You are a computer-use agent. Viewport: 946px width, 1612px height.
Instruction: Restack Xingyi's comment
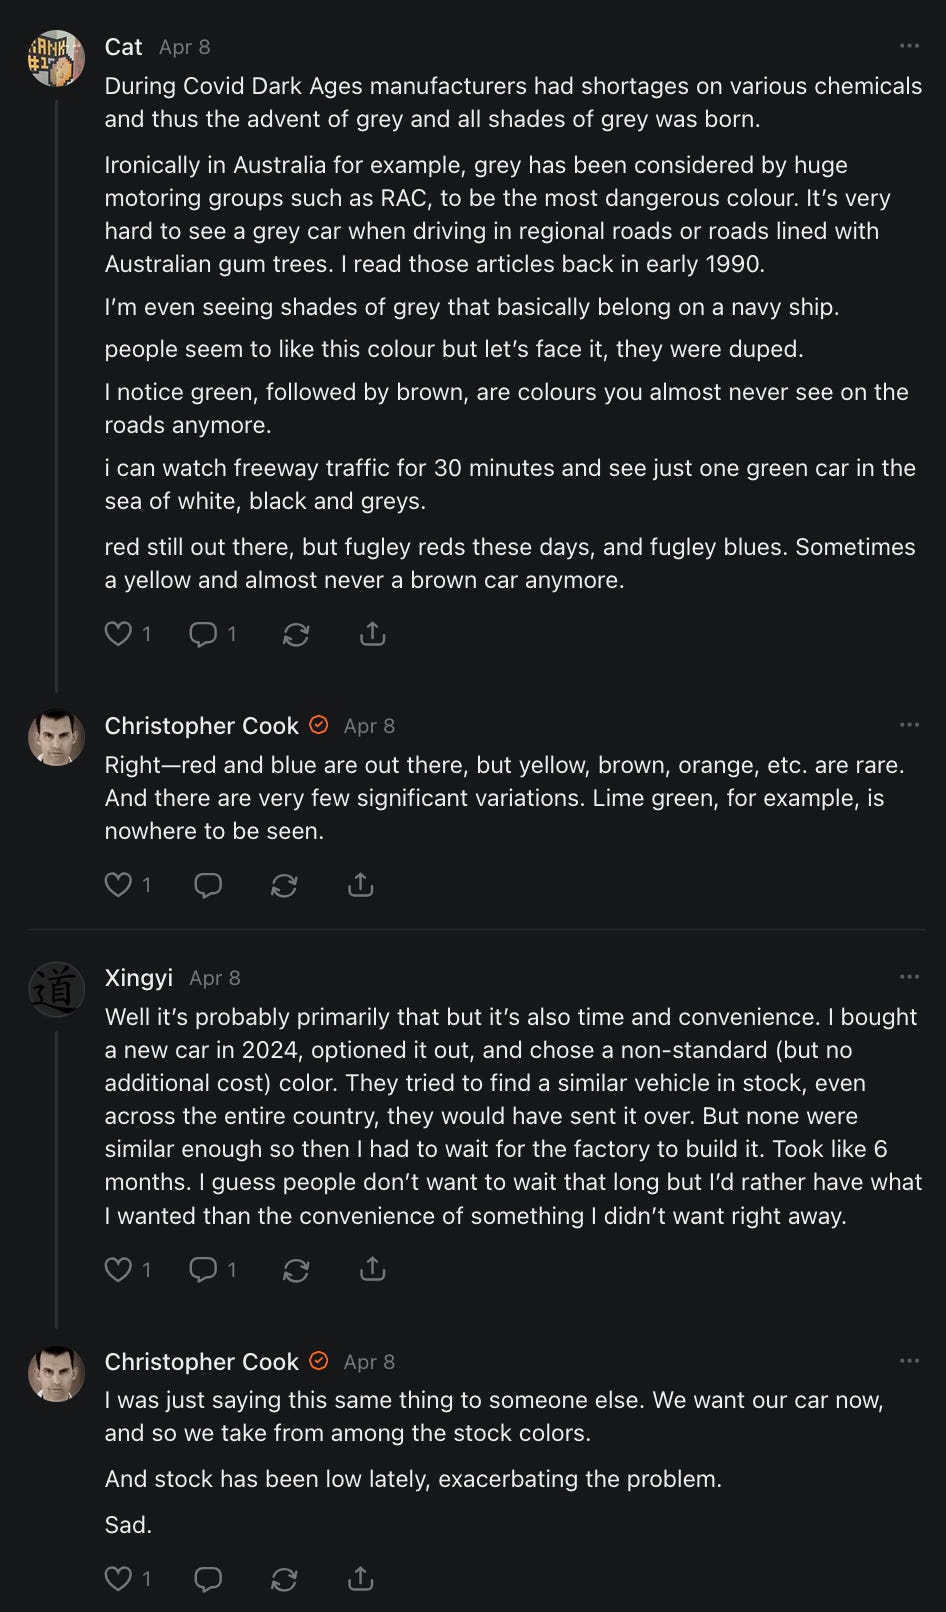[296, 1269]
